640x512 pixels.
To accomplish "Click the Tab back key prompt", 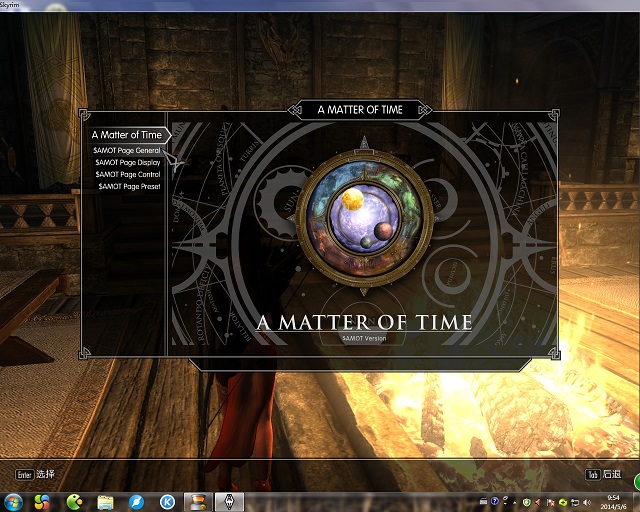I will click(x=603, y=474).
